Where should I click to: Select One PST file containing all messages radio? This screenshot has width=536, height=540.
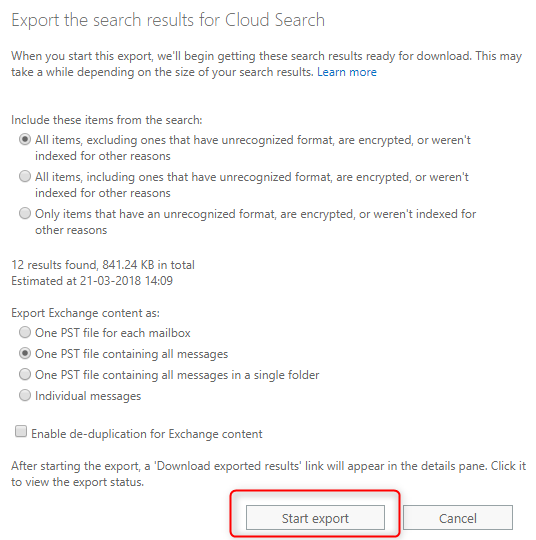[x=25, y=354]
